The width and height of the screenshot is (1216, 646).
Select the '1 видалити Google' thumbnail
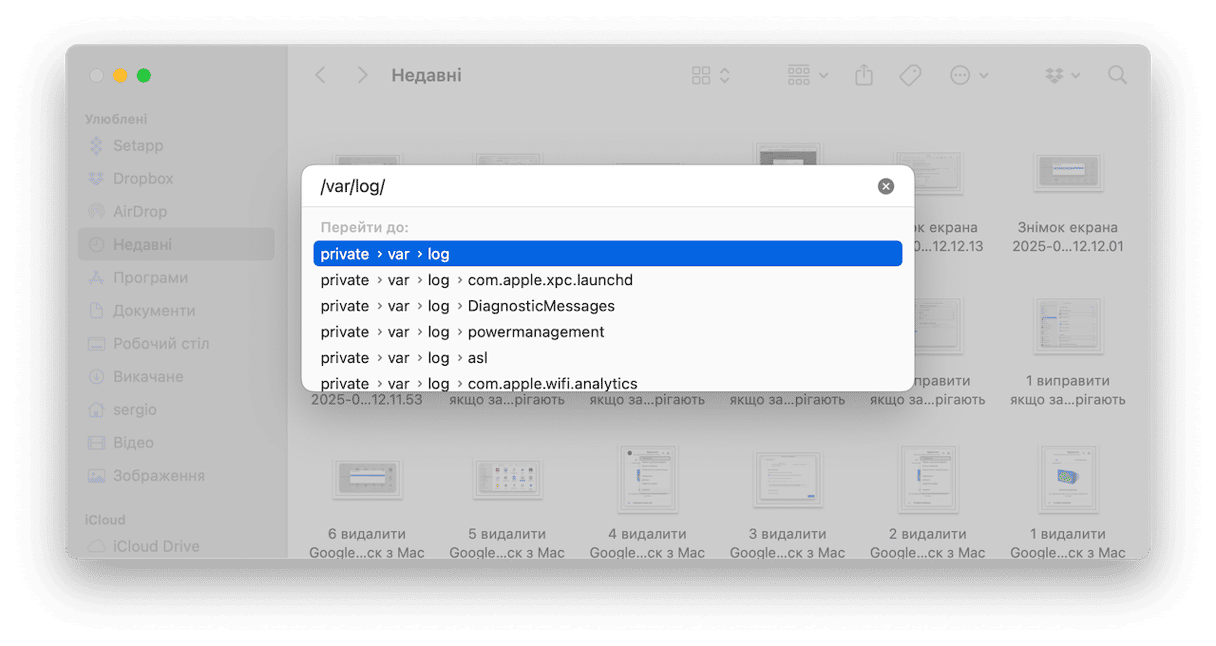pyautogui.click(x=1068, y=500)
